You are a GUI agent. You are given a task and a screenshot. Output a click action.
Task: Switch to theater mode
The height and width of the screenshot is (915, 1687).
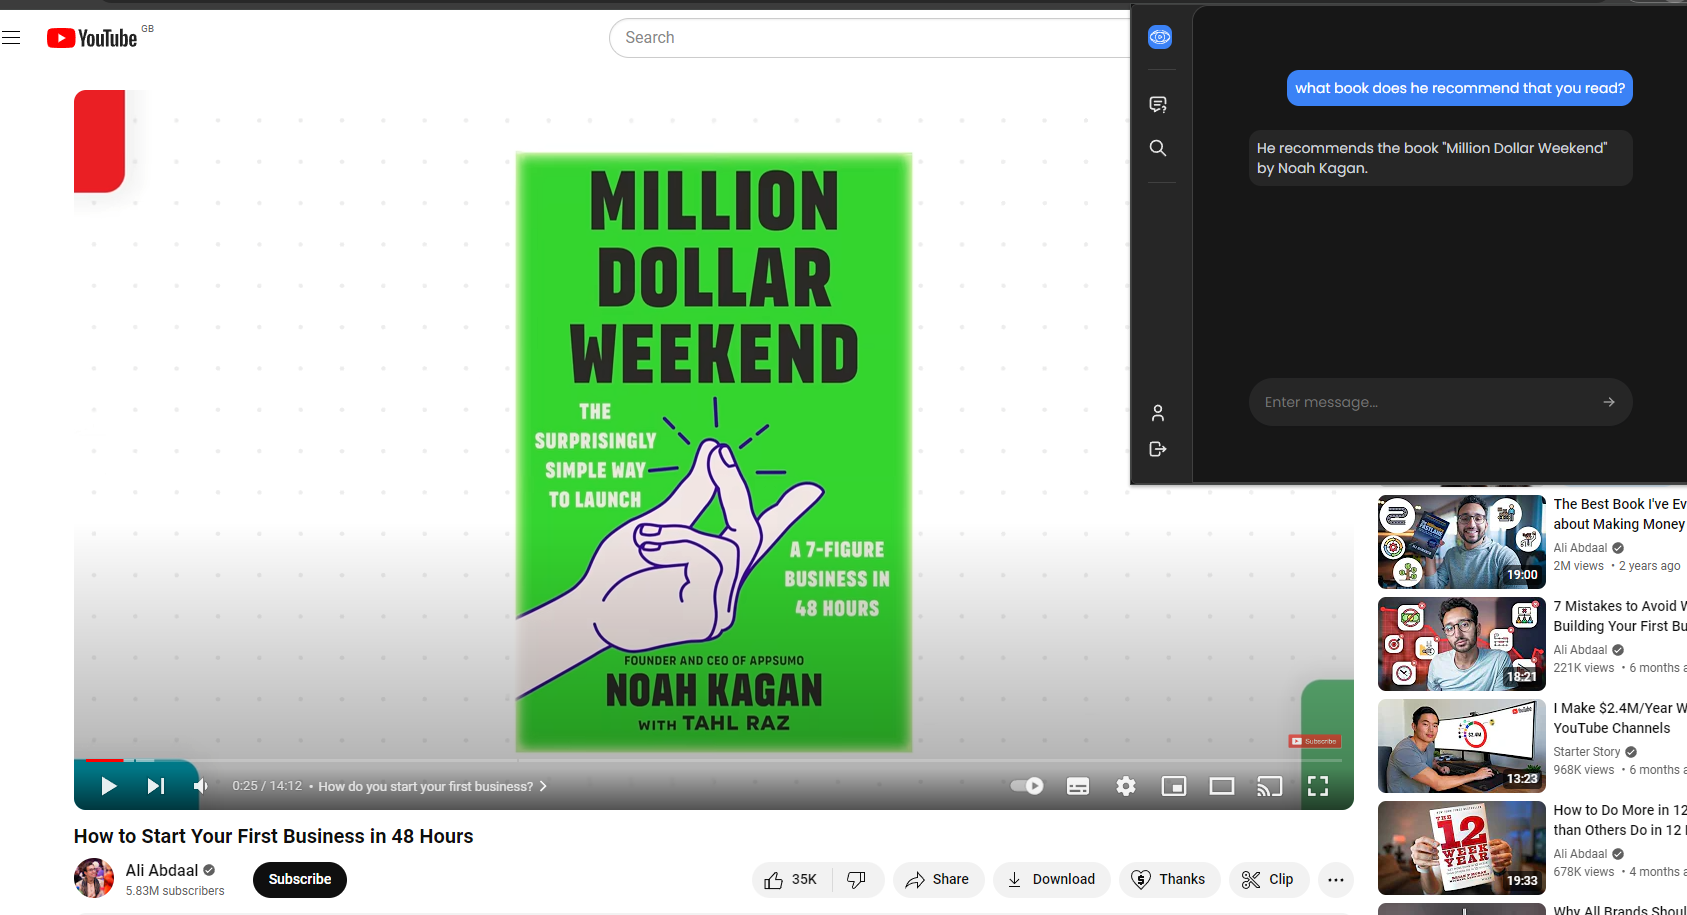pos(1222,786)
